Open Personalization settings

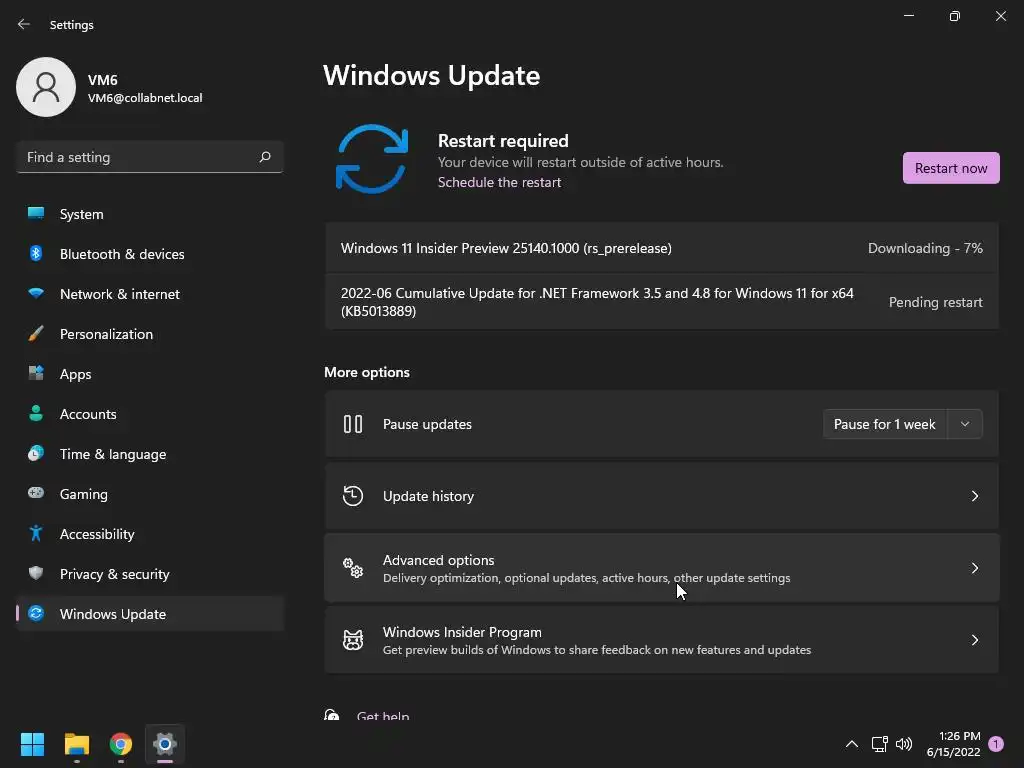tap(150, 334)
